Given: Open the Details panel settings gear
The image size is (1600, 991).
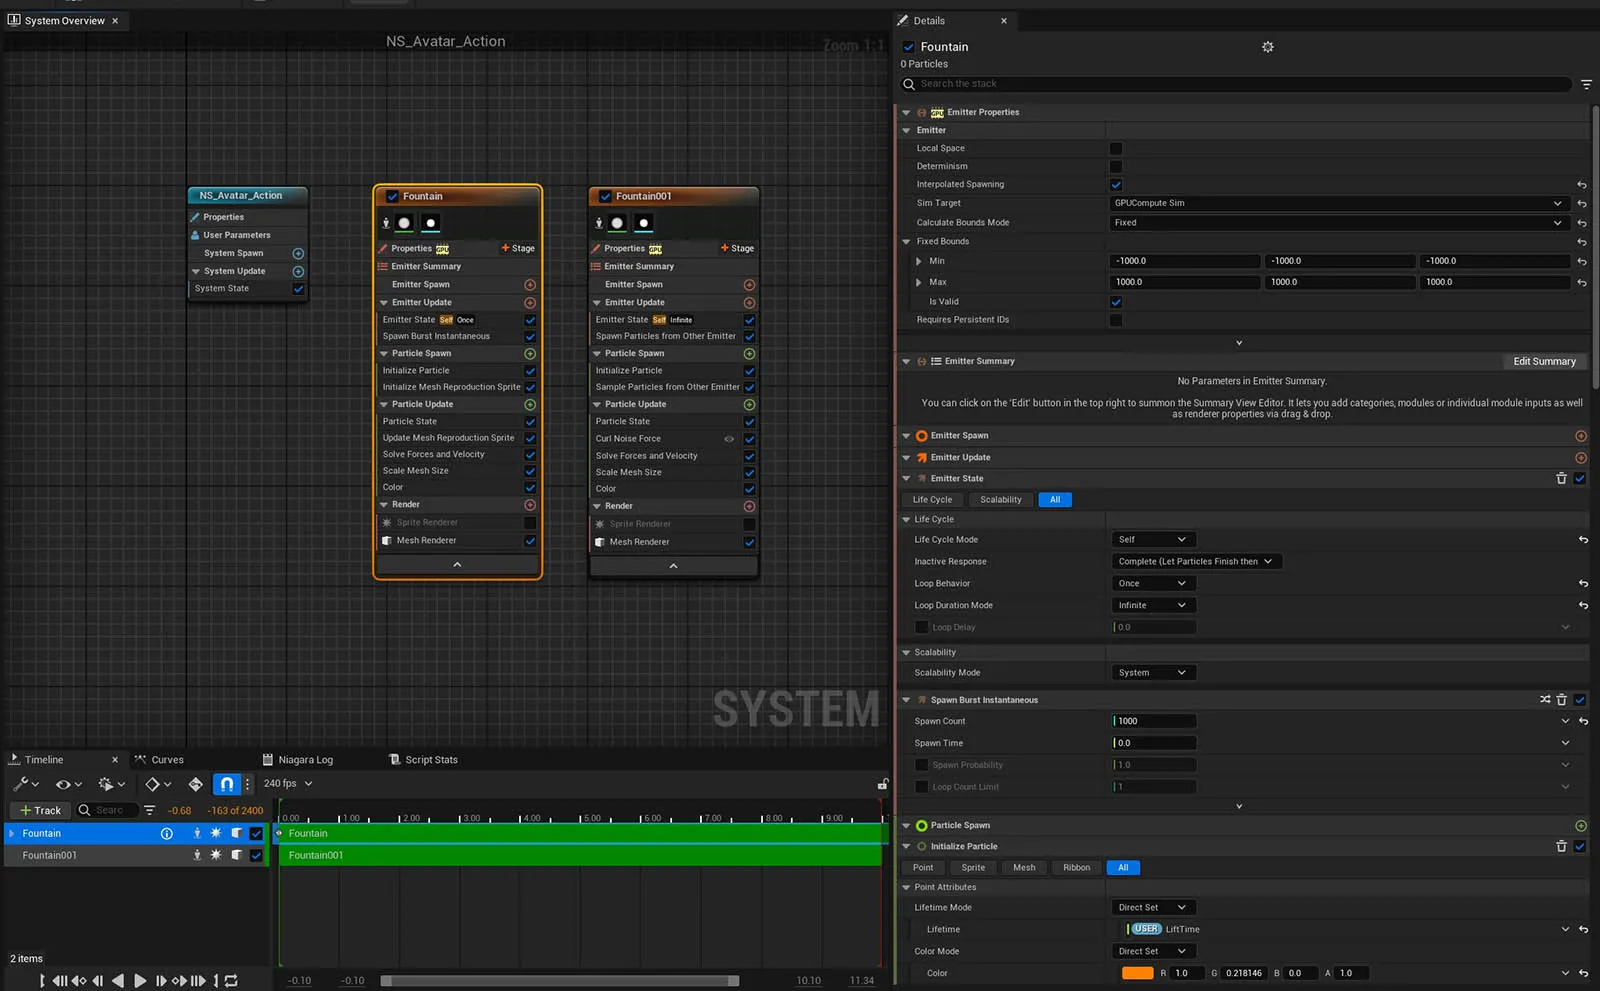Looking at the screenshot, I should [1267, 47].
